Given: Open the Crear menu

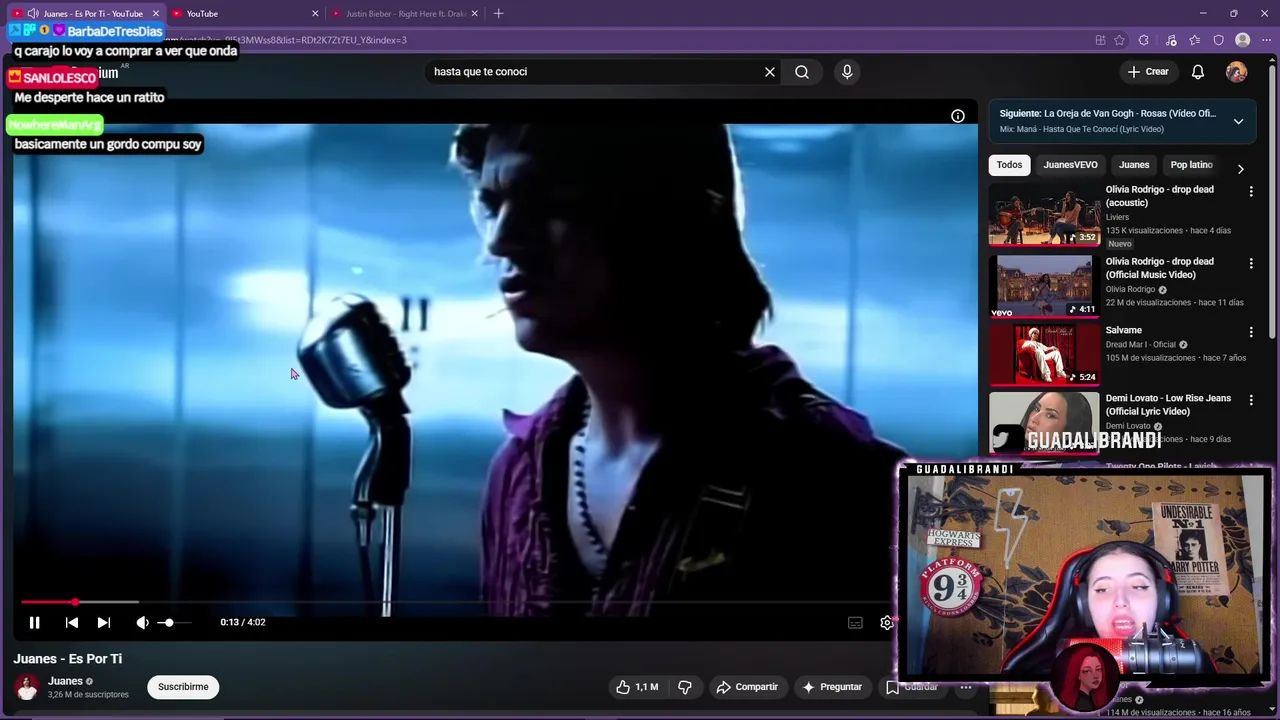Looking at the screenshot, I should [x=1148, y=72].
